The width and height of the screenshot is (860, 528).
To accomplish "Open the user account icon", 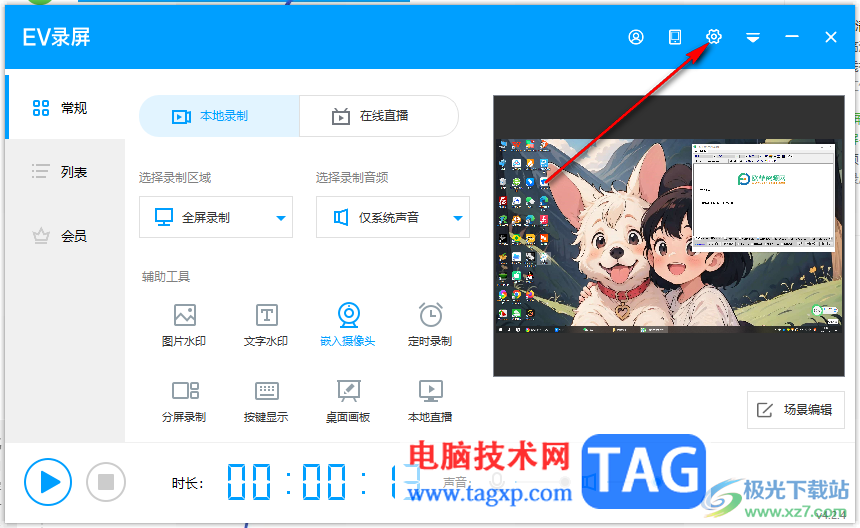I will point(636,37).
